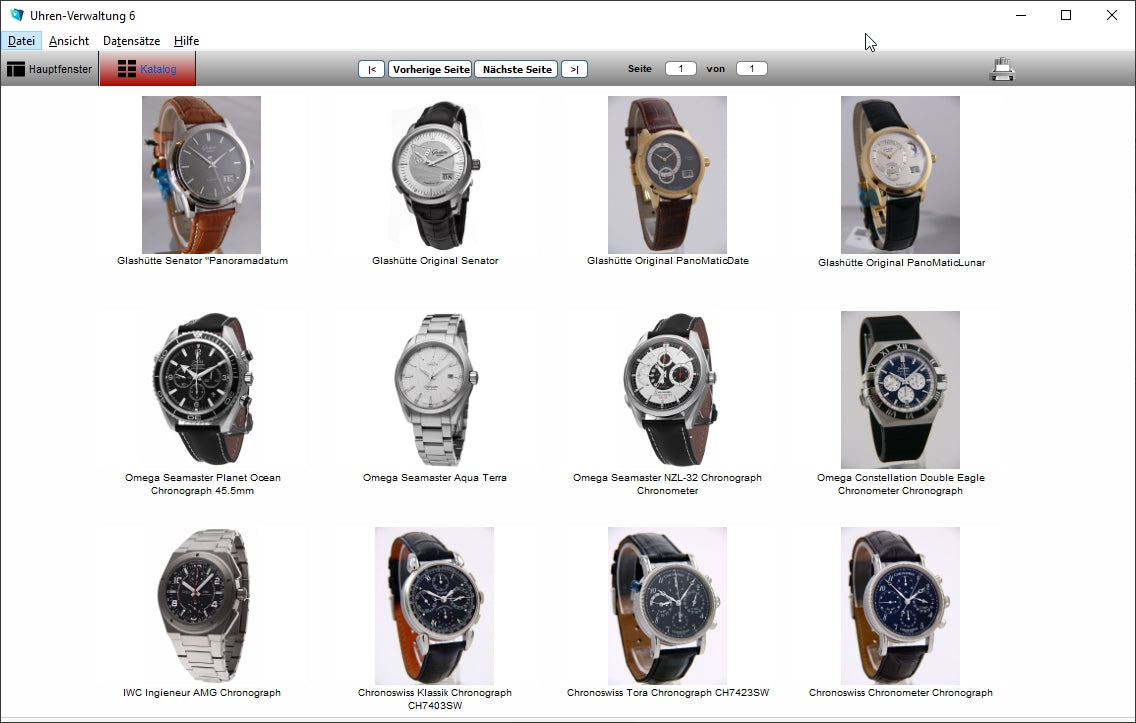This screenshot has width=1136, height=723.
Task: Click the total pages field
Action: tap(751, 69)
